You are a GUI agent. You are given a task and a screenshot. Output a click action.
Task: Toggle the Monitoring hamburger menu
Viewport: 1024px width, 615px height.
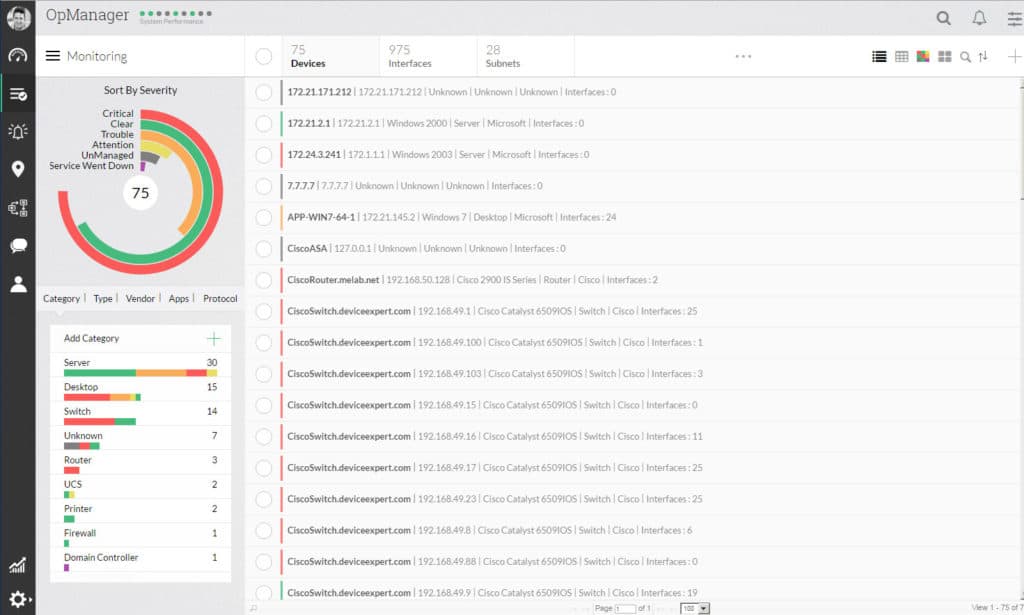click(53, 56)
